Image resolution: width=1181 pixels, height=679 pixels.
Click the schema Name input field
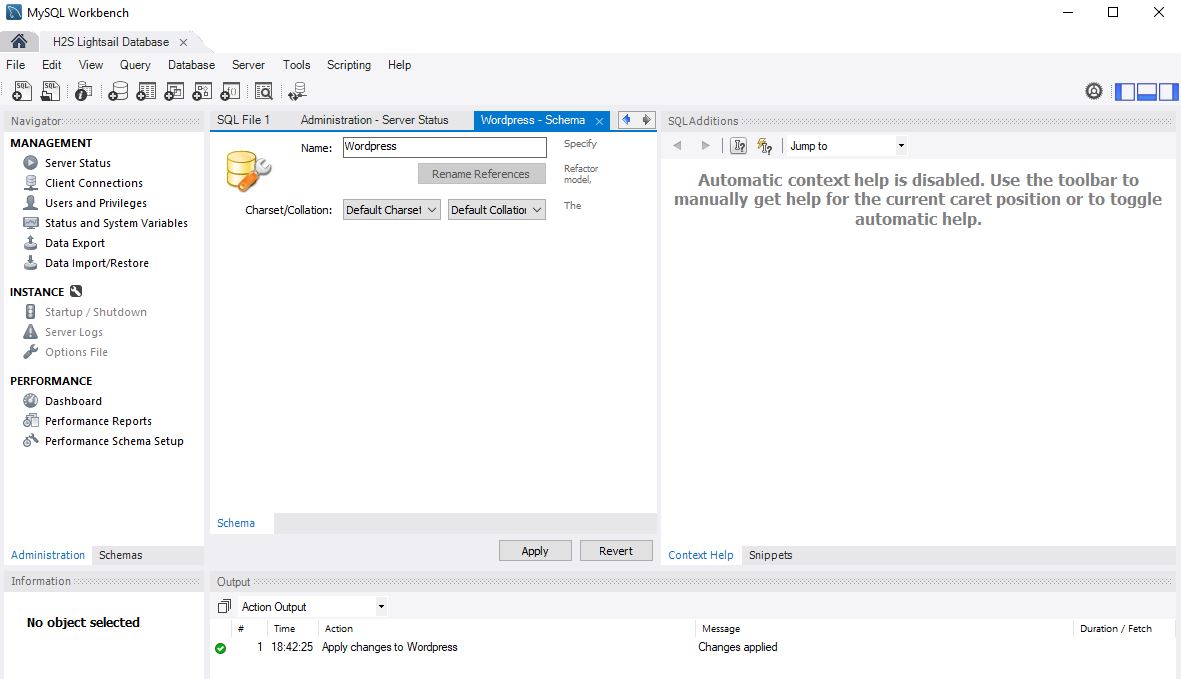coord(444,147)
